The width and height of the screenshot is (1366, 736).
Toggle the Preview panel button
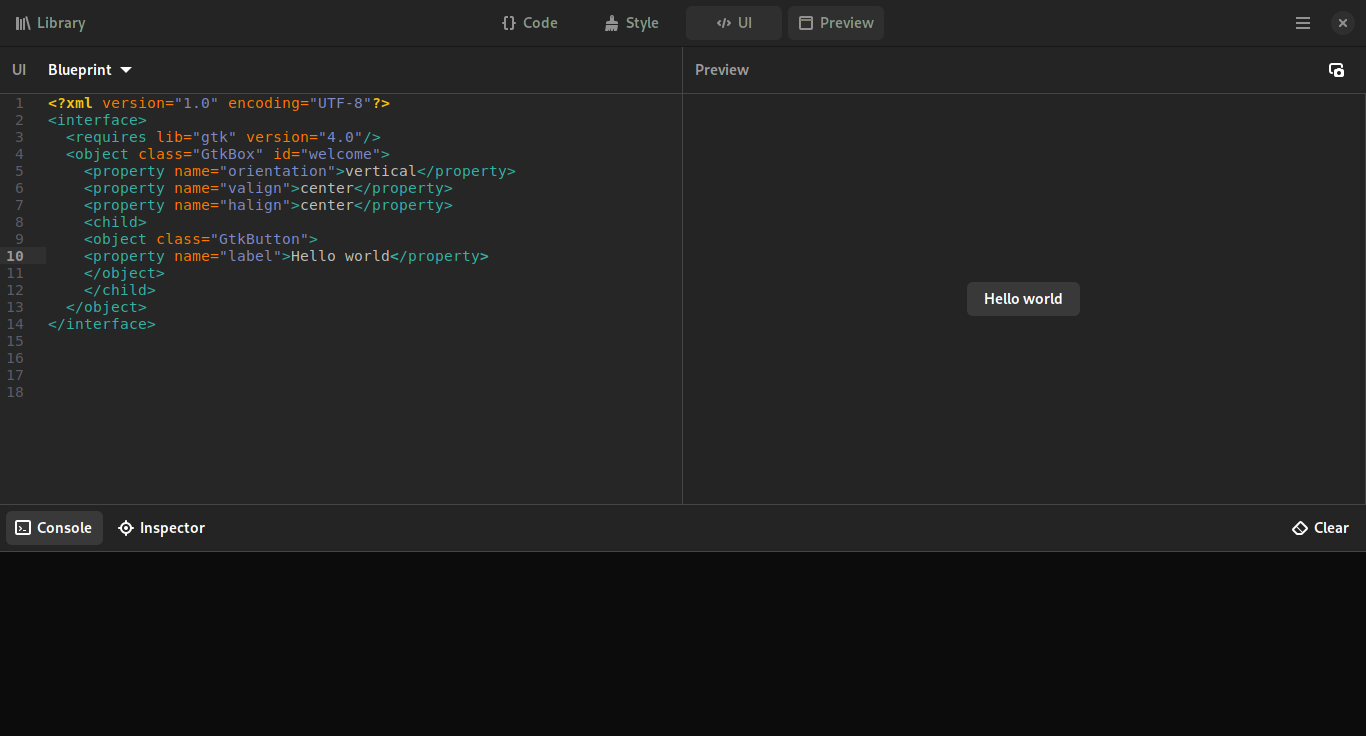tap(835, 22)
